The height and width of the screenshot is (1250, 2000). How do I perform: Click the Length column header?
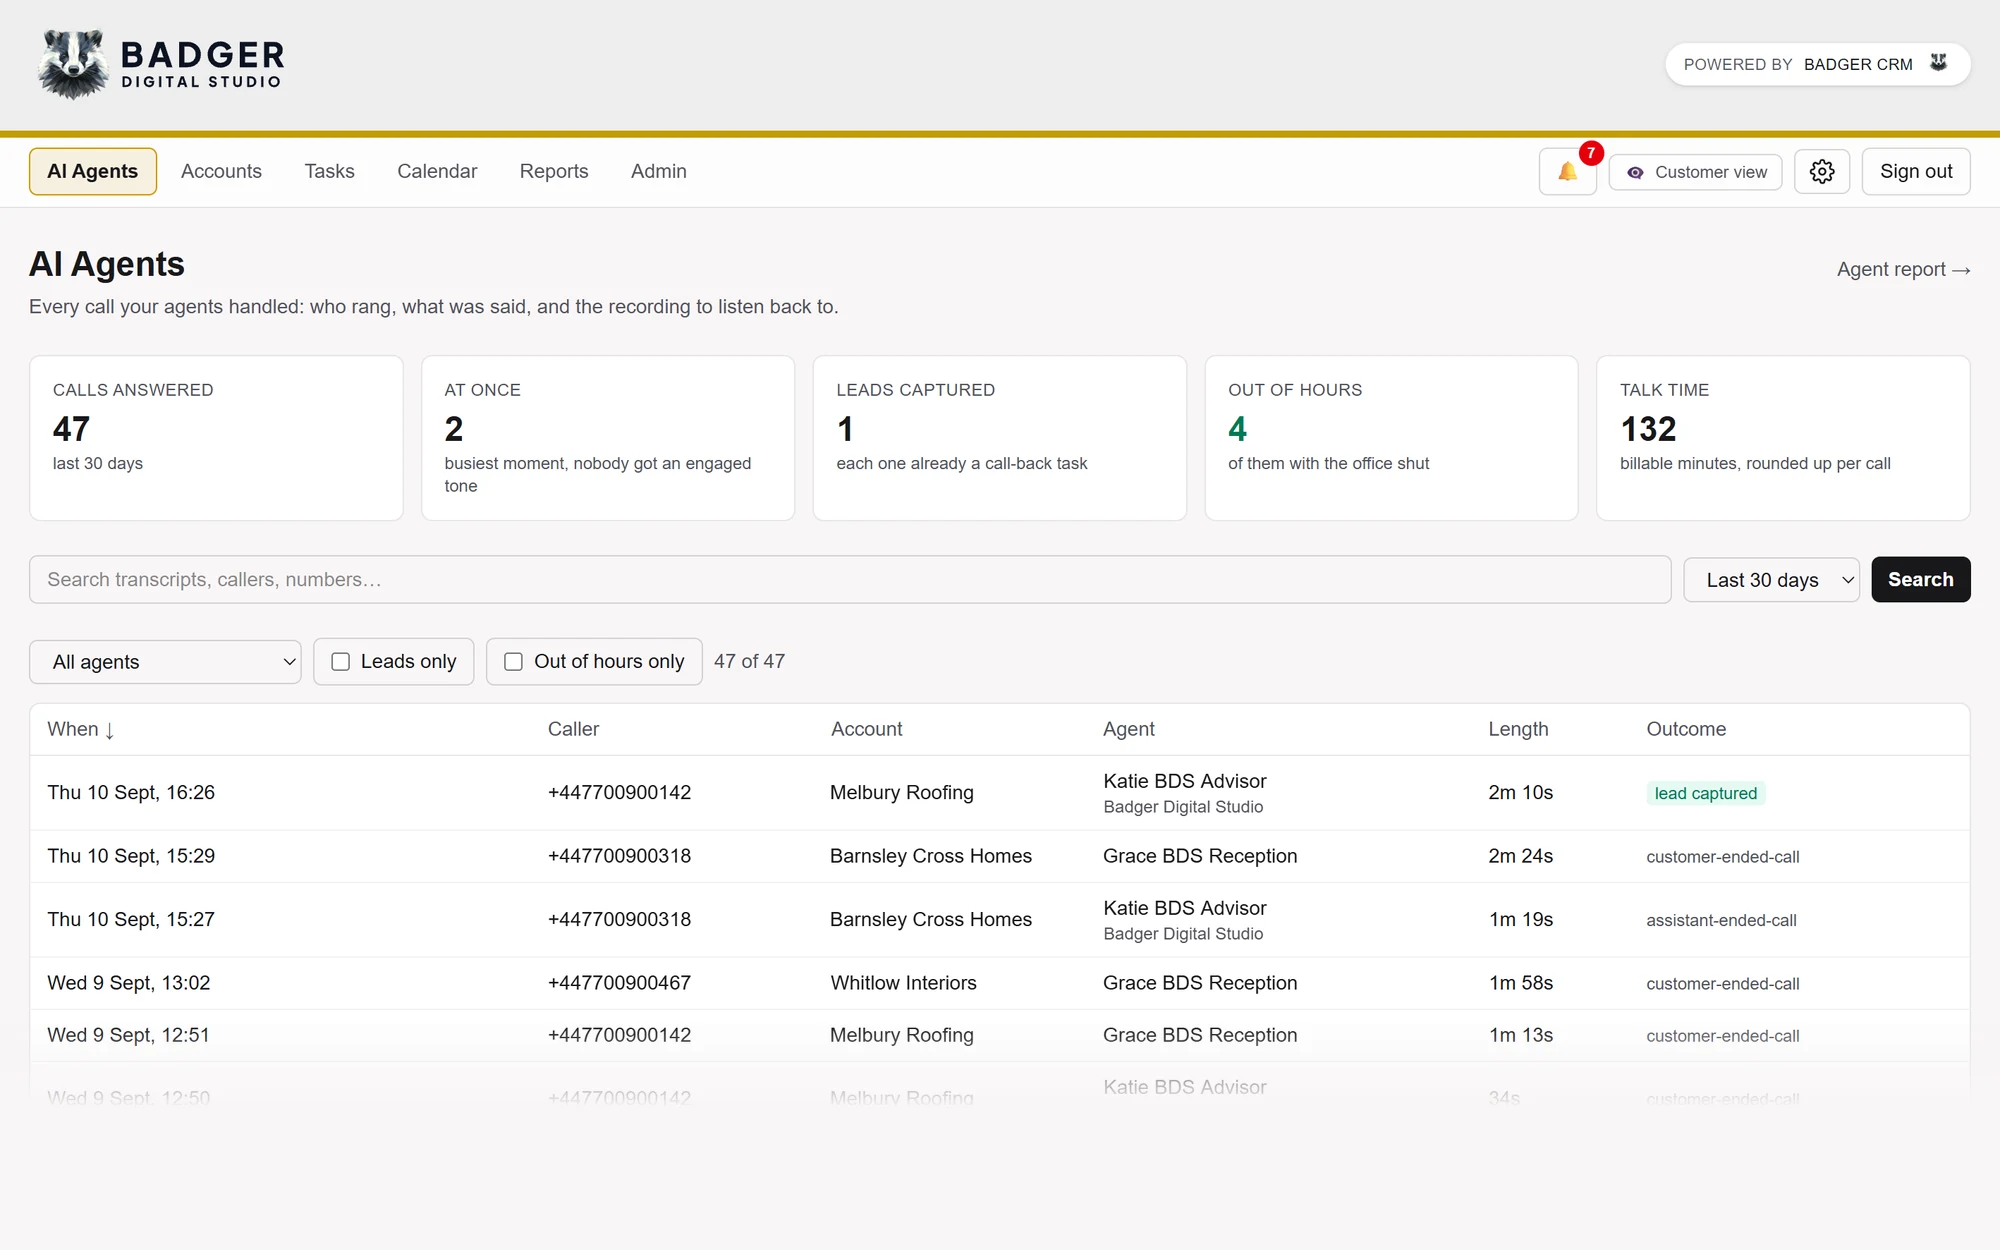click(1518, 729)
